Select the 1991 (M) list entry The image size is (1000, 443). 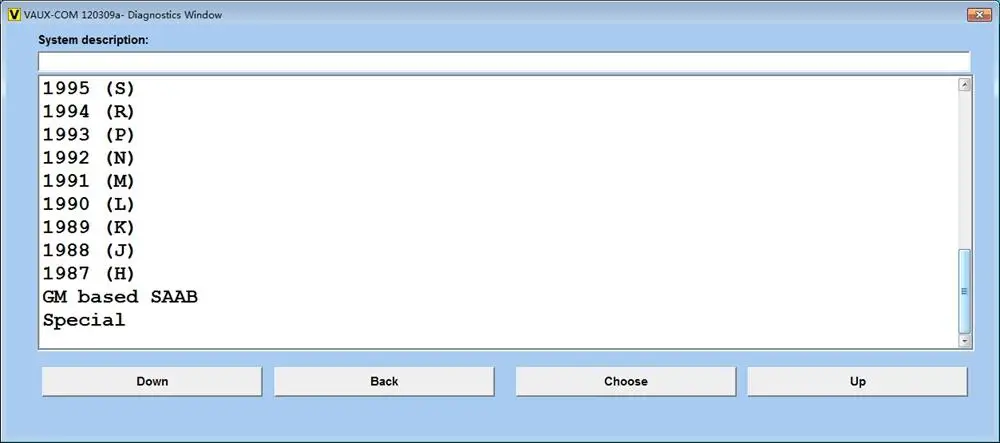point(89,182)
